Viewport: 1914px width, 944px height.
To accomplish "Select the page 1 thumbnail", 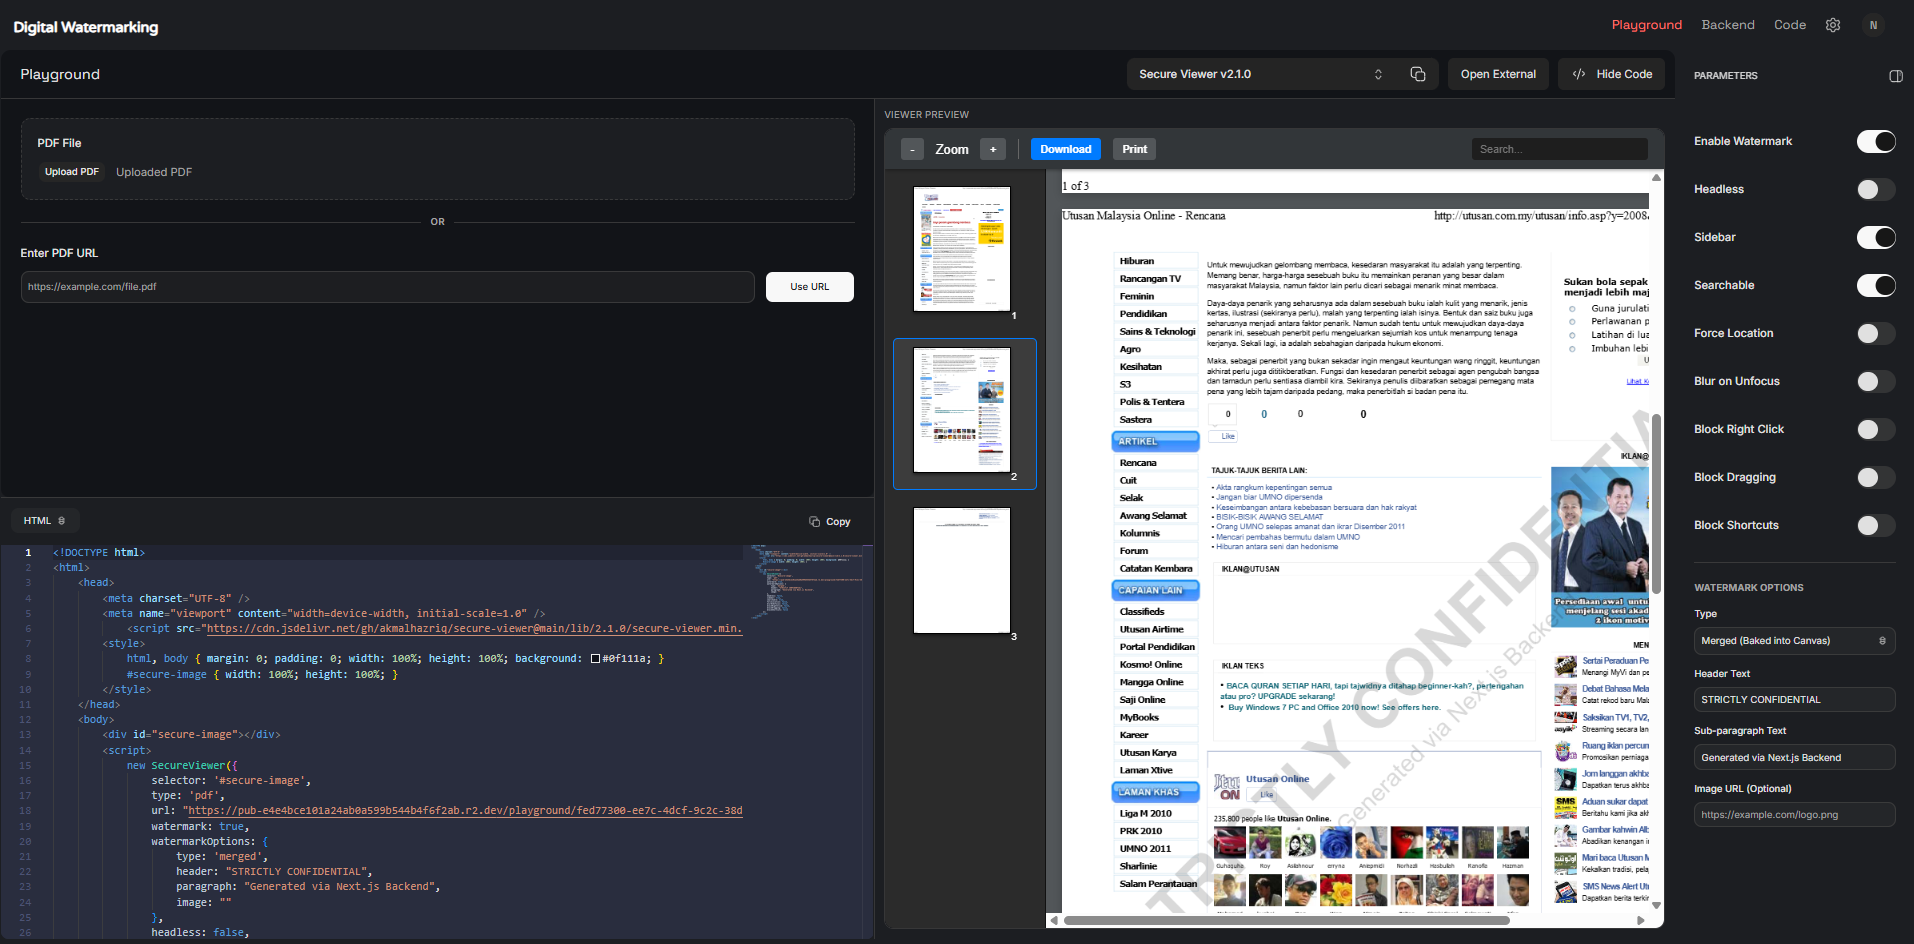I will tap(962, 249).
